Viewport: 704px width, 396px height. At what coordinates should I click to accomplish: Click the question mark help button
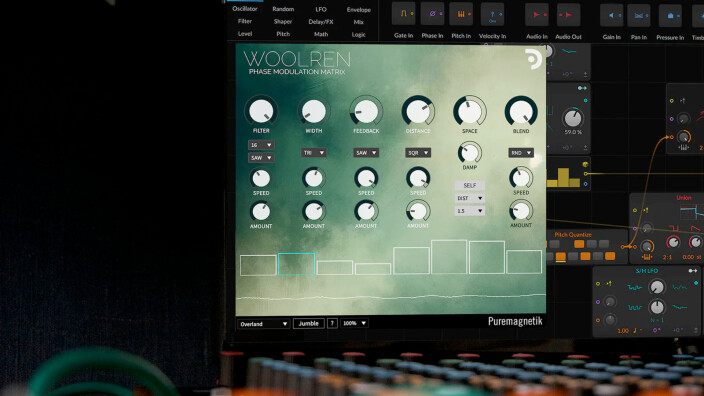pos(332,323)
